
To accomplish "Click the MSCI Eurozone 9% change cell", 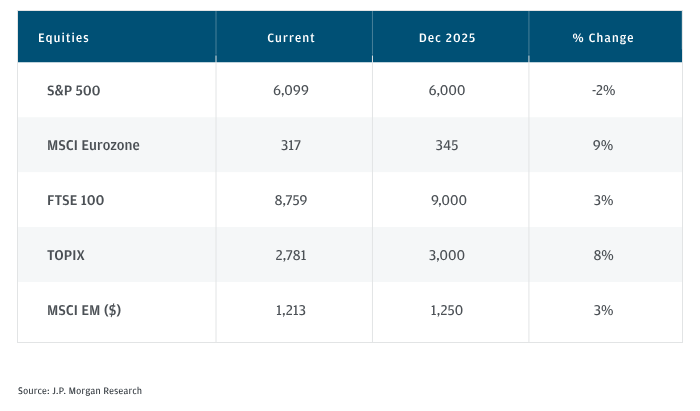I will (603, 145).
